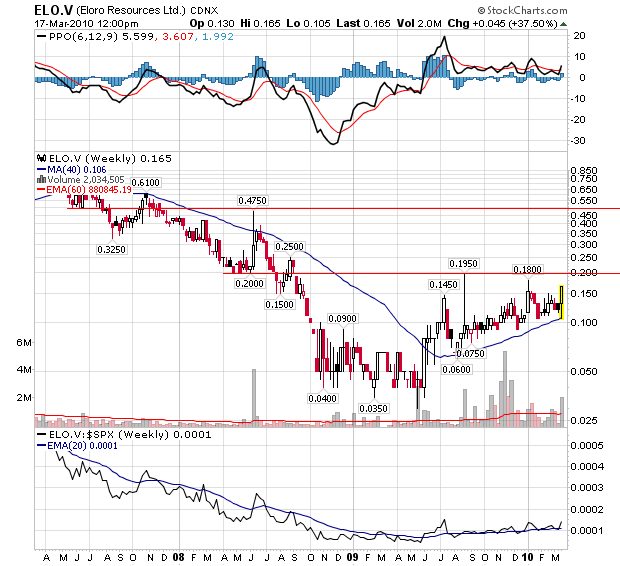Click the 0.025 tick on price axis
This screenshot has width=620, height=566.
tap(584, 420)
